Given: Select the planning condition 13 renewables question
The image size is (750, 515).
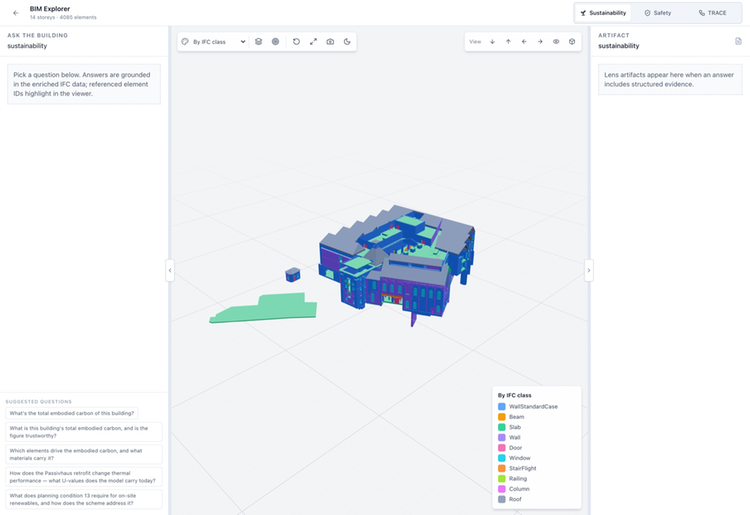Looking at the screenshot, I should click(84, 499).
